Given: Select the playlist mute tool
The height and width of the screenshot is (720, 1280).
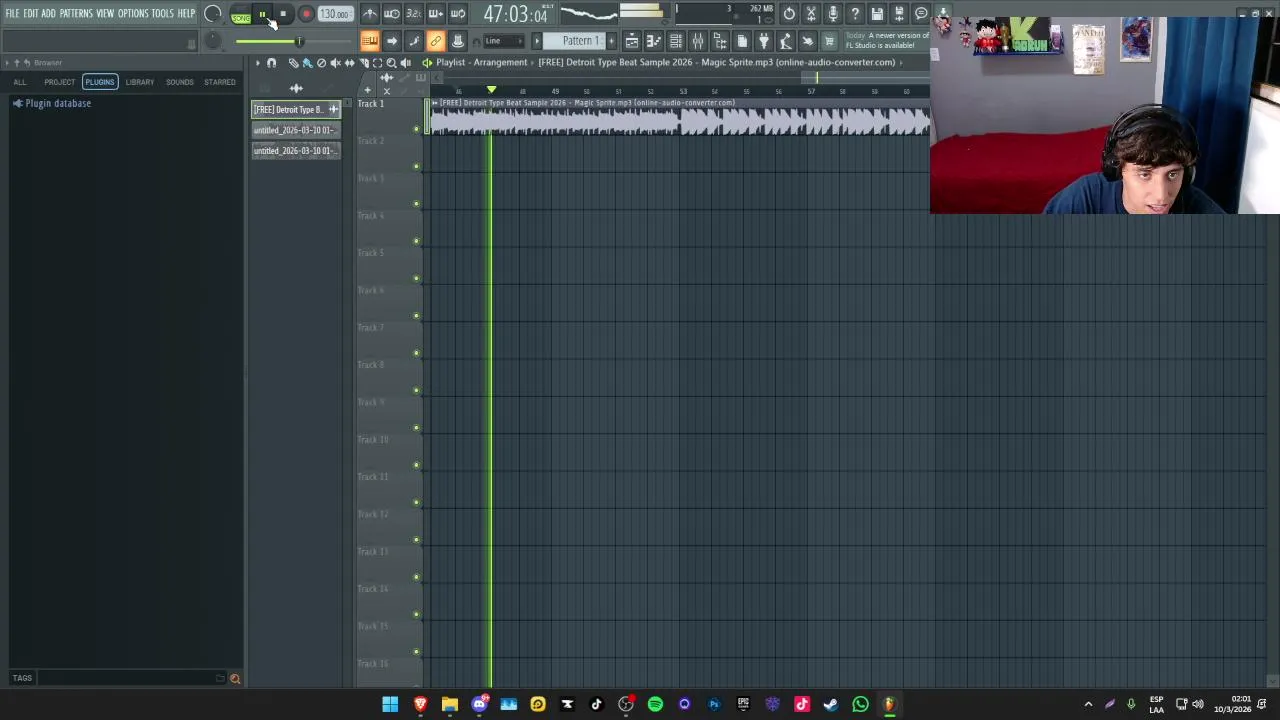Looking at the screenshot, I should tap(335, 62).
